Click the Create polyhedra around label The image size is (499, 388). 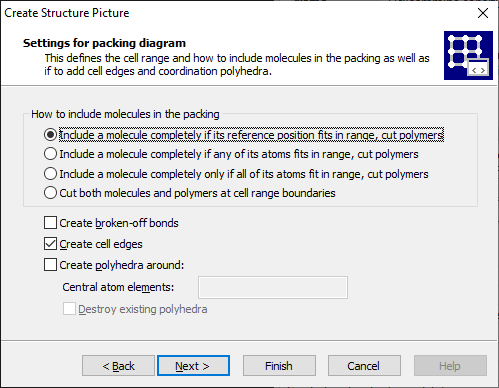pyautogui.click(x=122, y=265)
